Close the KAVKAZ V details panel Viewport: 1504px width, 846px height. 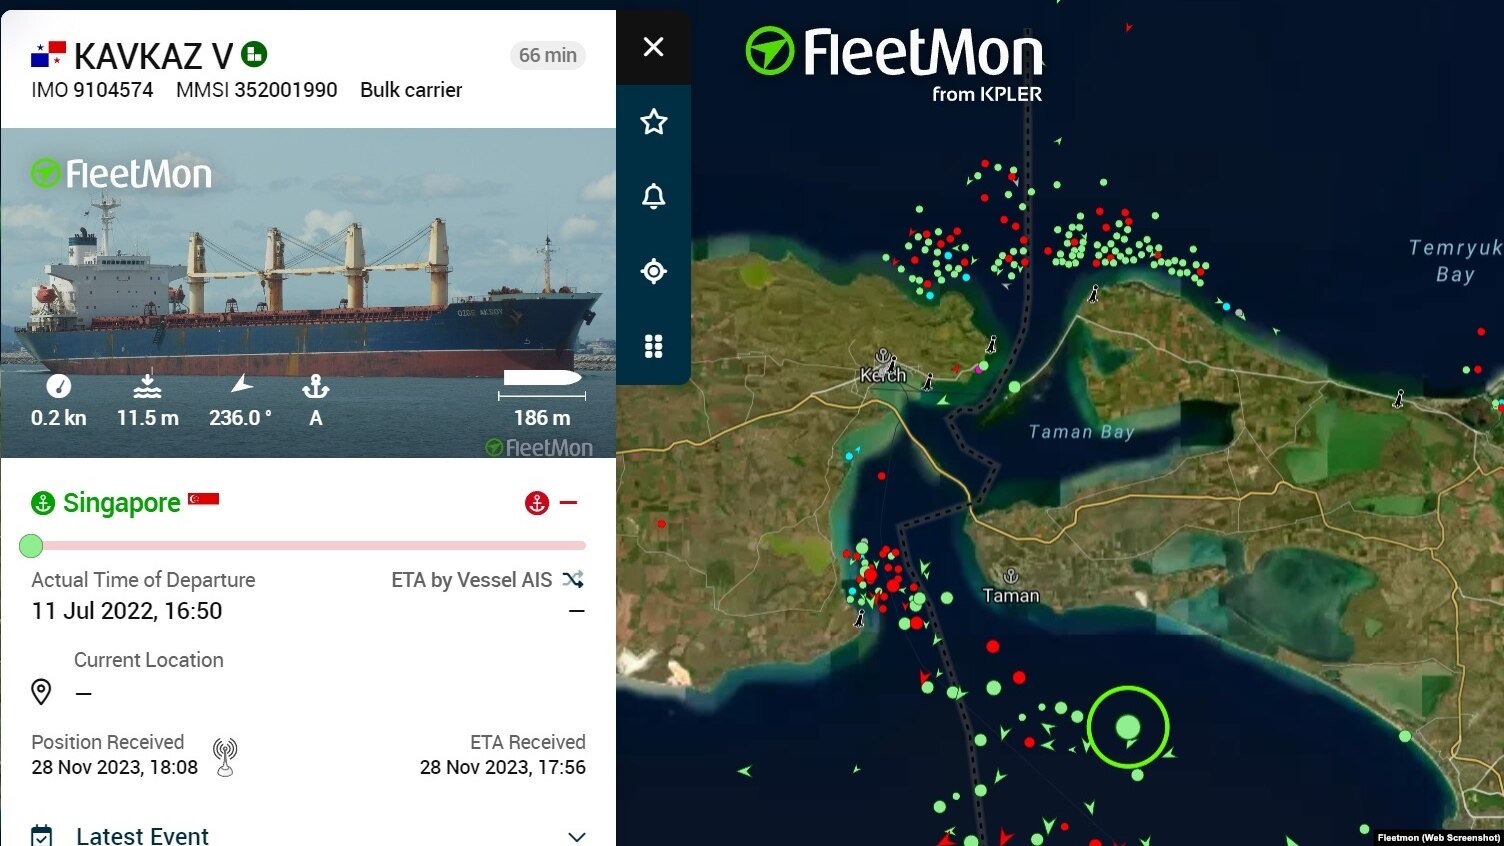(653, 47)
